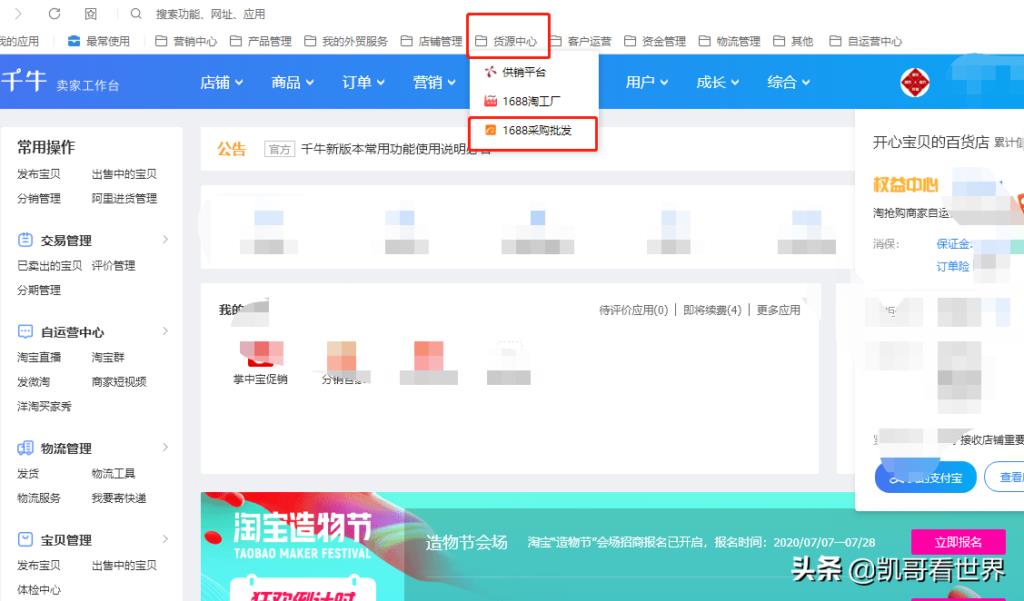Click the home page icon
This screenshot has height=601, width=1024.
click(91, 14)
